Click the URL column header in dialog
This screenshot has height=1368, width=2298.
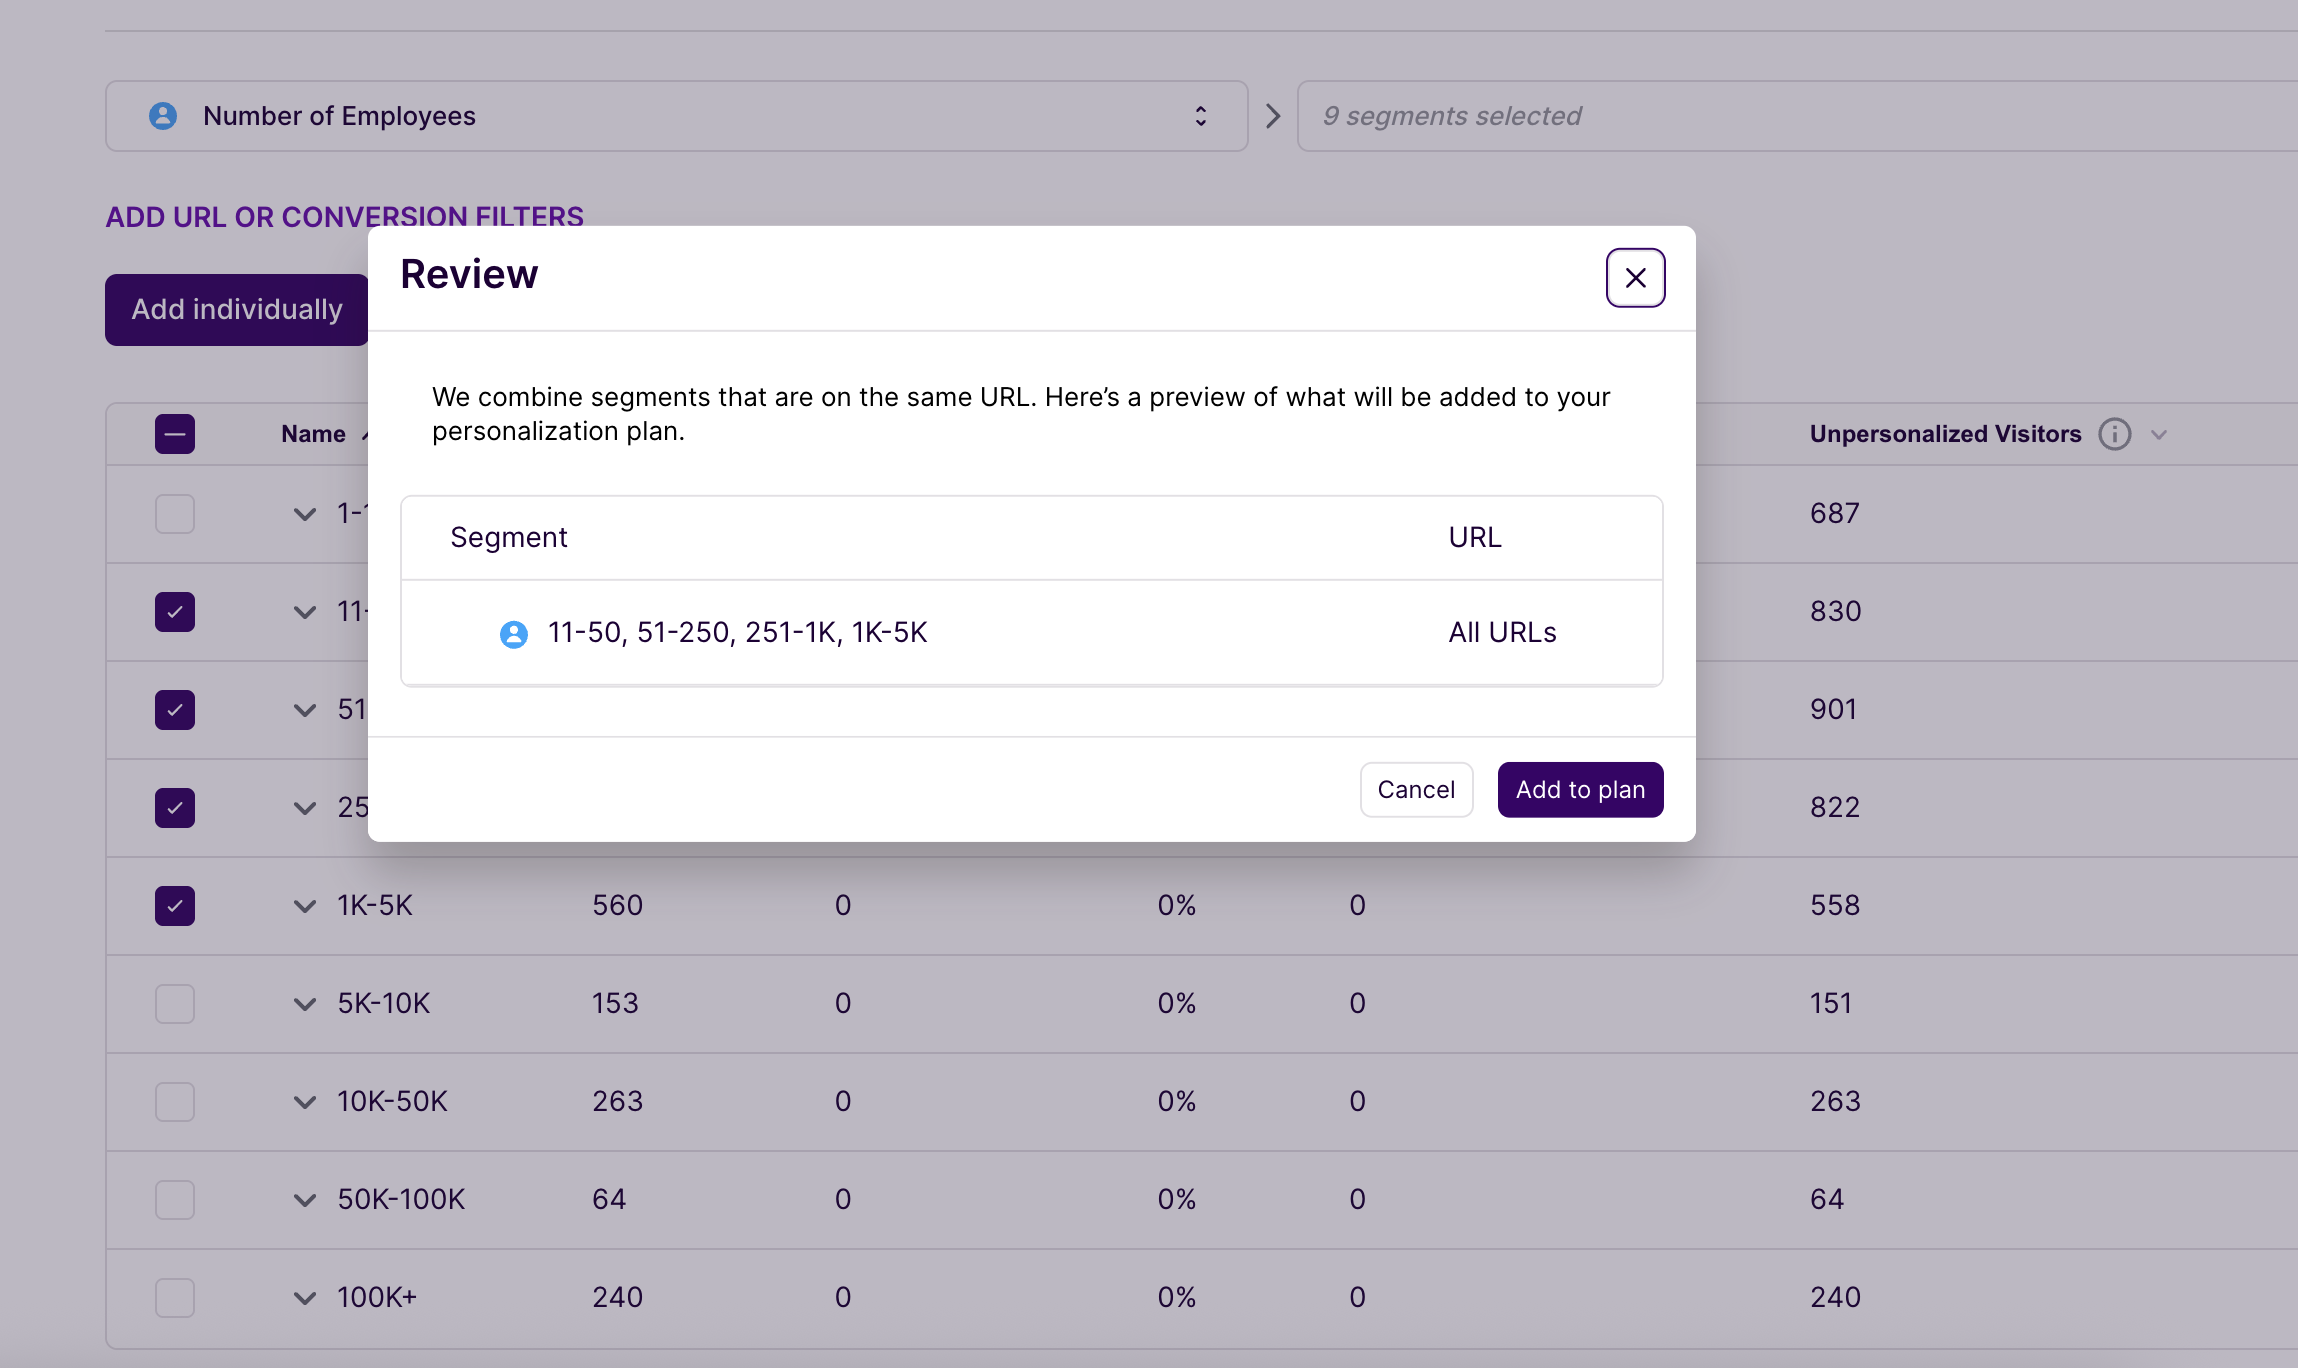pos(1475,538)
